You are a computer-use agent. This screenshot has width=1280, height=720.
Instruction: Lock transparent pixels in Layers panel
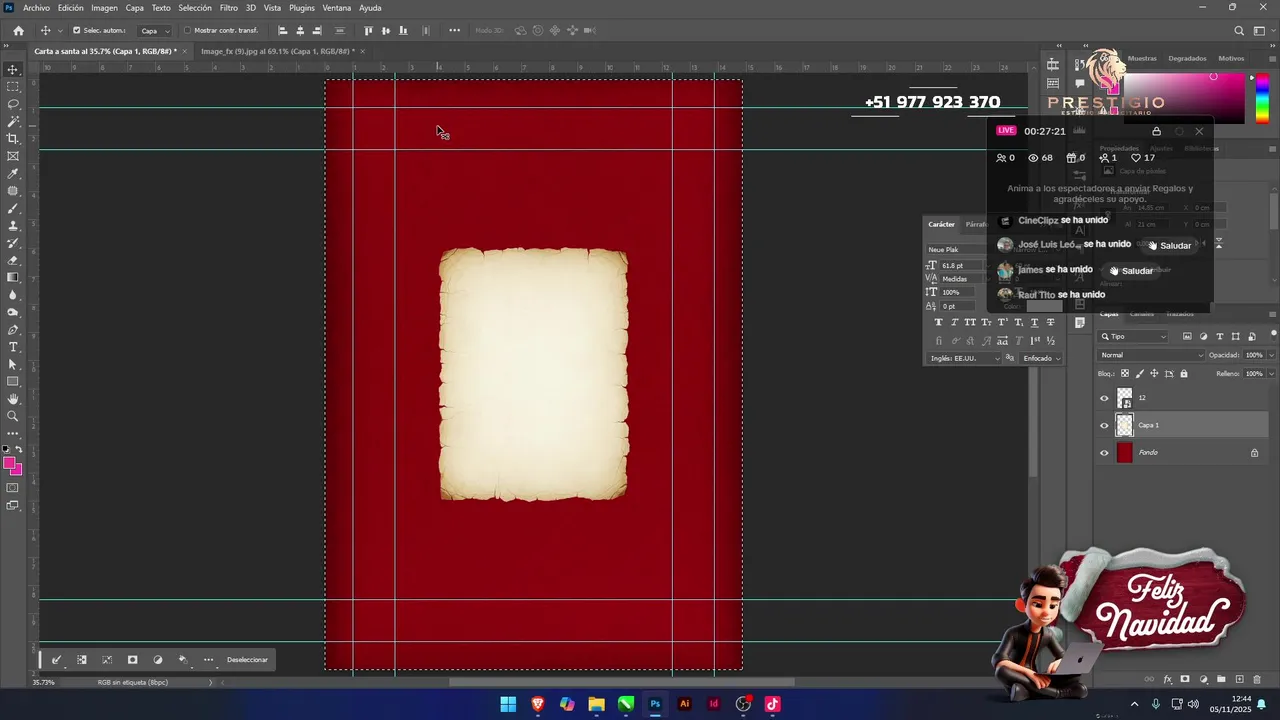pos(1124,373)
